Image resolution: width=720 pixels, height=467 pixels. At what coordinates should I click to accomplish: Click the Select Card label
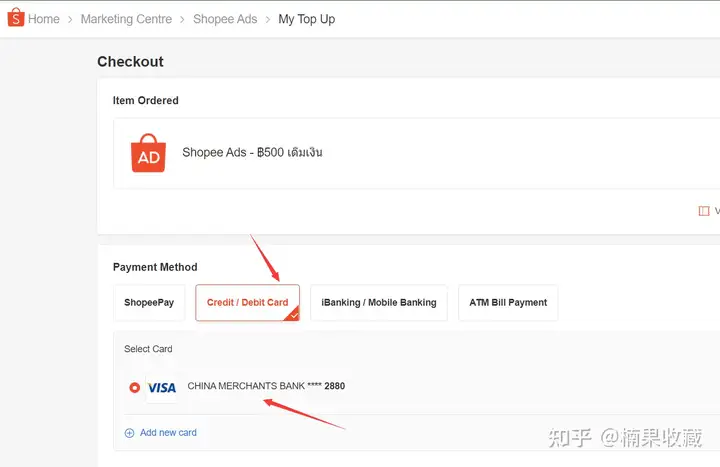148,349
